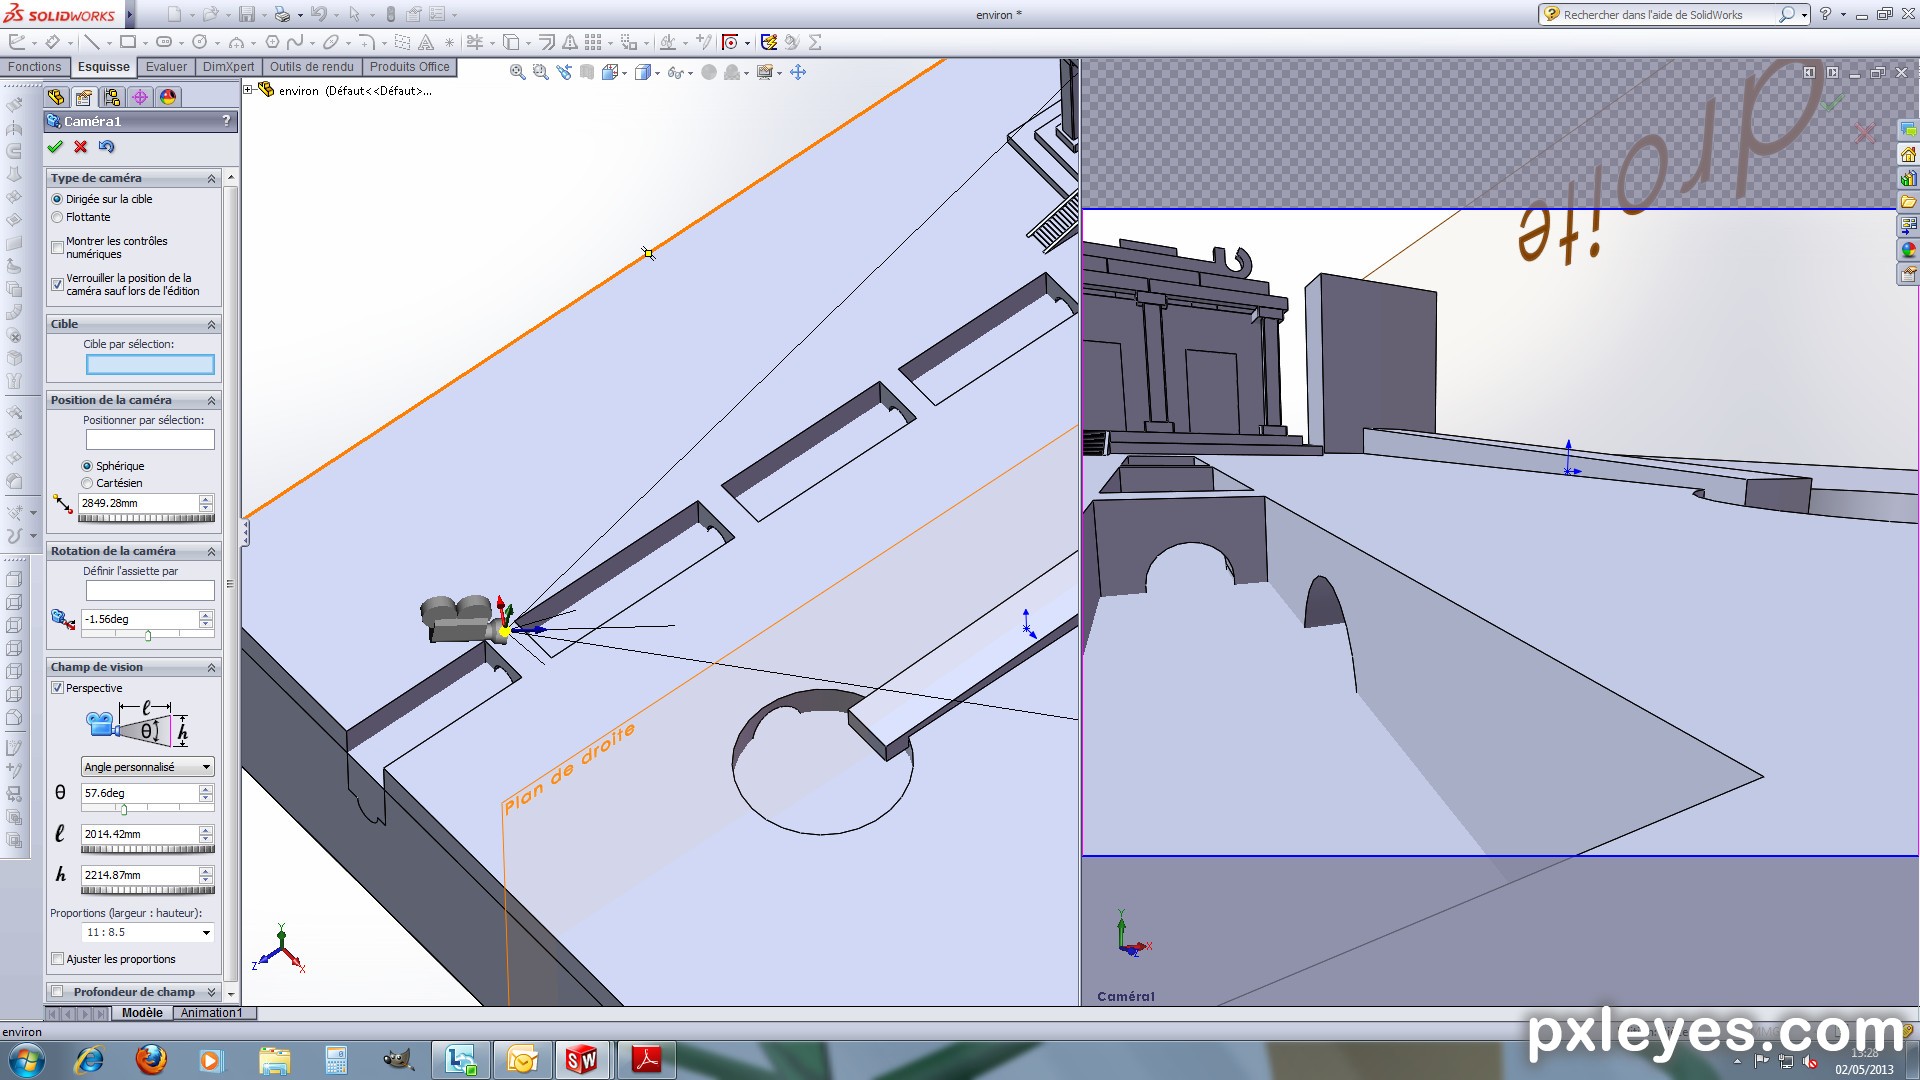The image size is (1920, 1080).
Task: Switch to the Evaluer tab
Action: click(x=166, y=67)
